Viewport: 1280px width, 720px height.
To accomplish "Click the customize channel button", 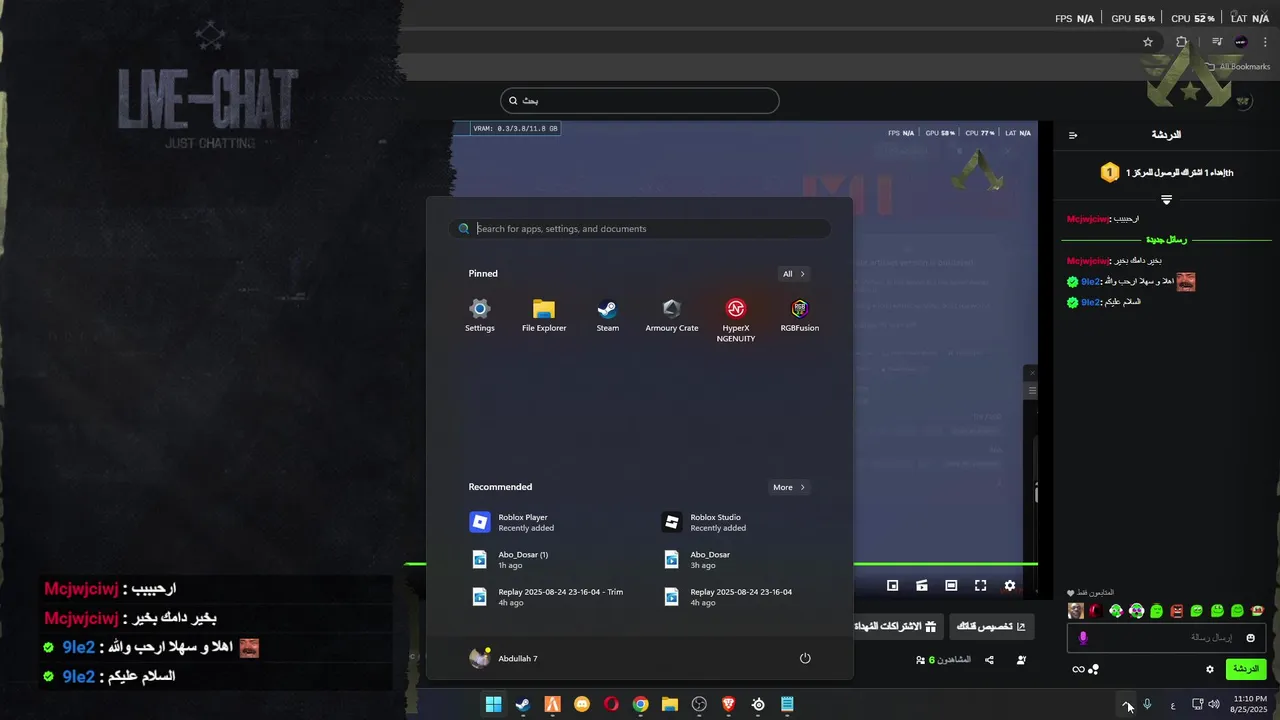I will point(991,627).
